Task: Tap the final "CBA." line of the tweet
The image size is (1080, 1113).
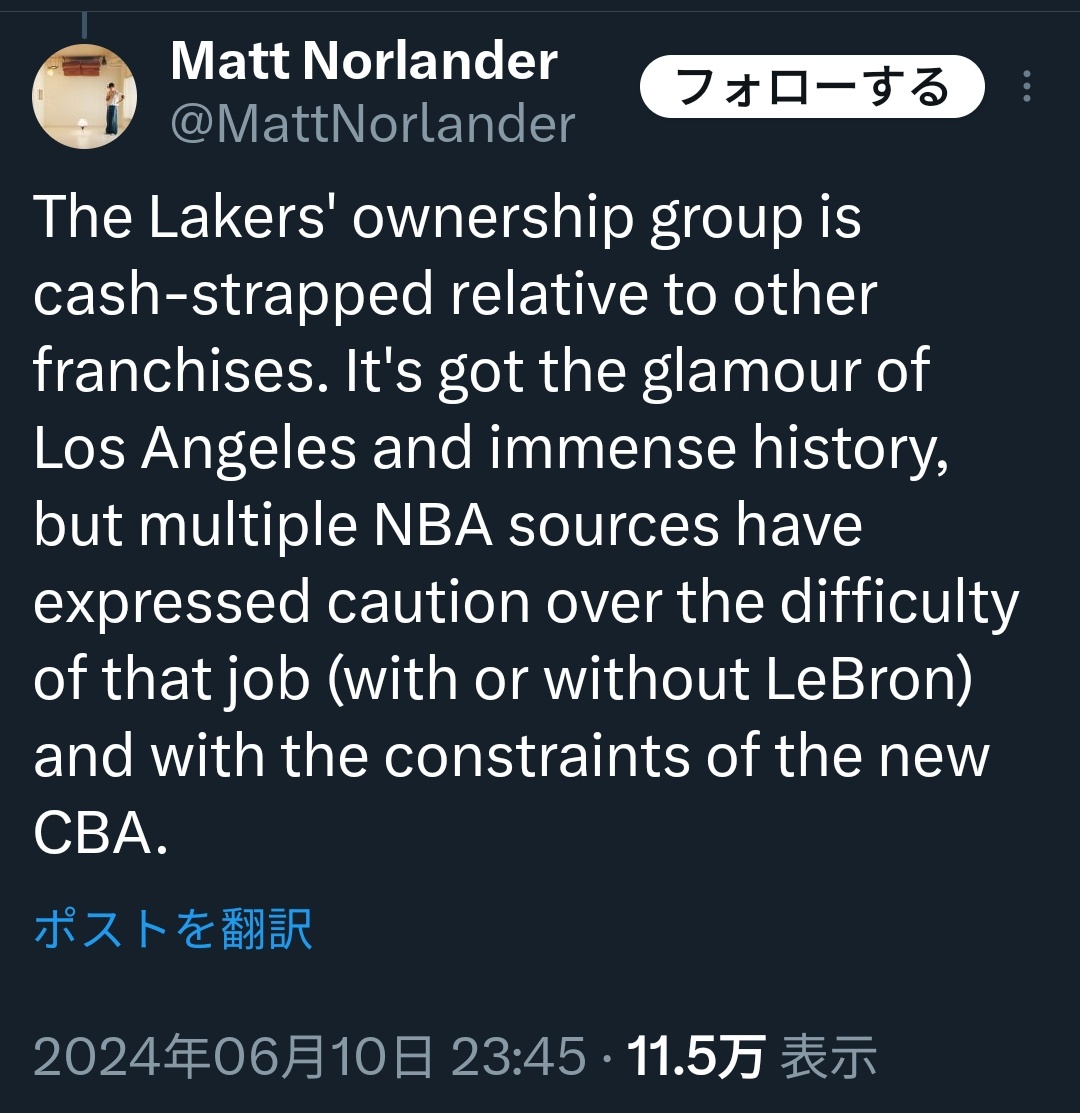Action: point(100,833)
